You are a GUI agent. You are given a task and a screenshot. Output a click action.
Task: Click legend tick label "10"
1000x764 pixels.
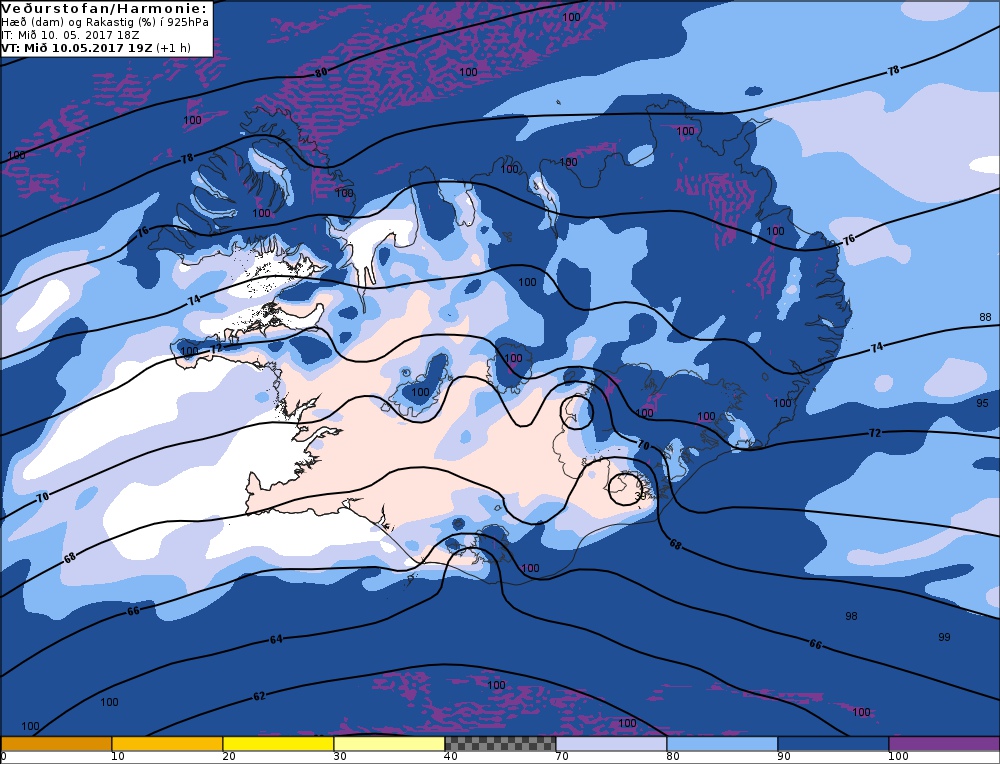(x=117, y=757)
